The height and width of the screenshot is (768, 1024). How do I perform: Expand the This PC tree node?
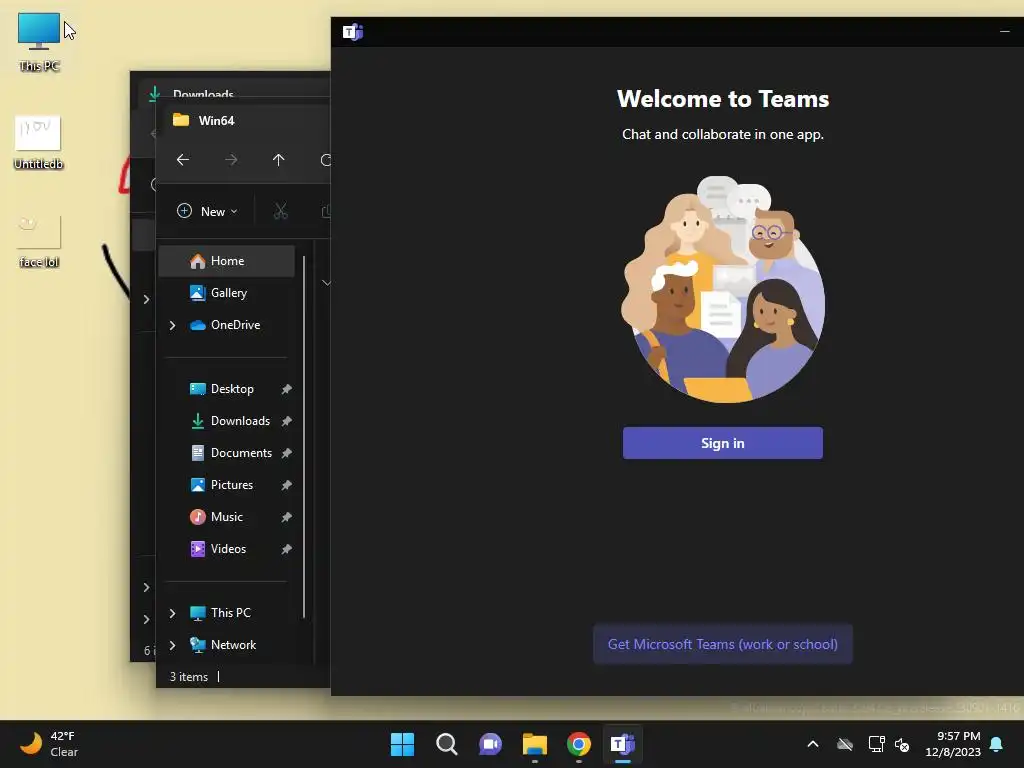pos(172,613)
